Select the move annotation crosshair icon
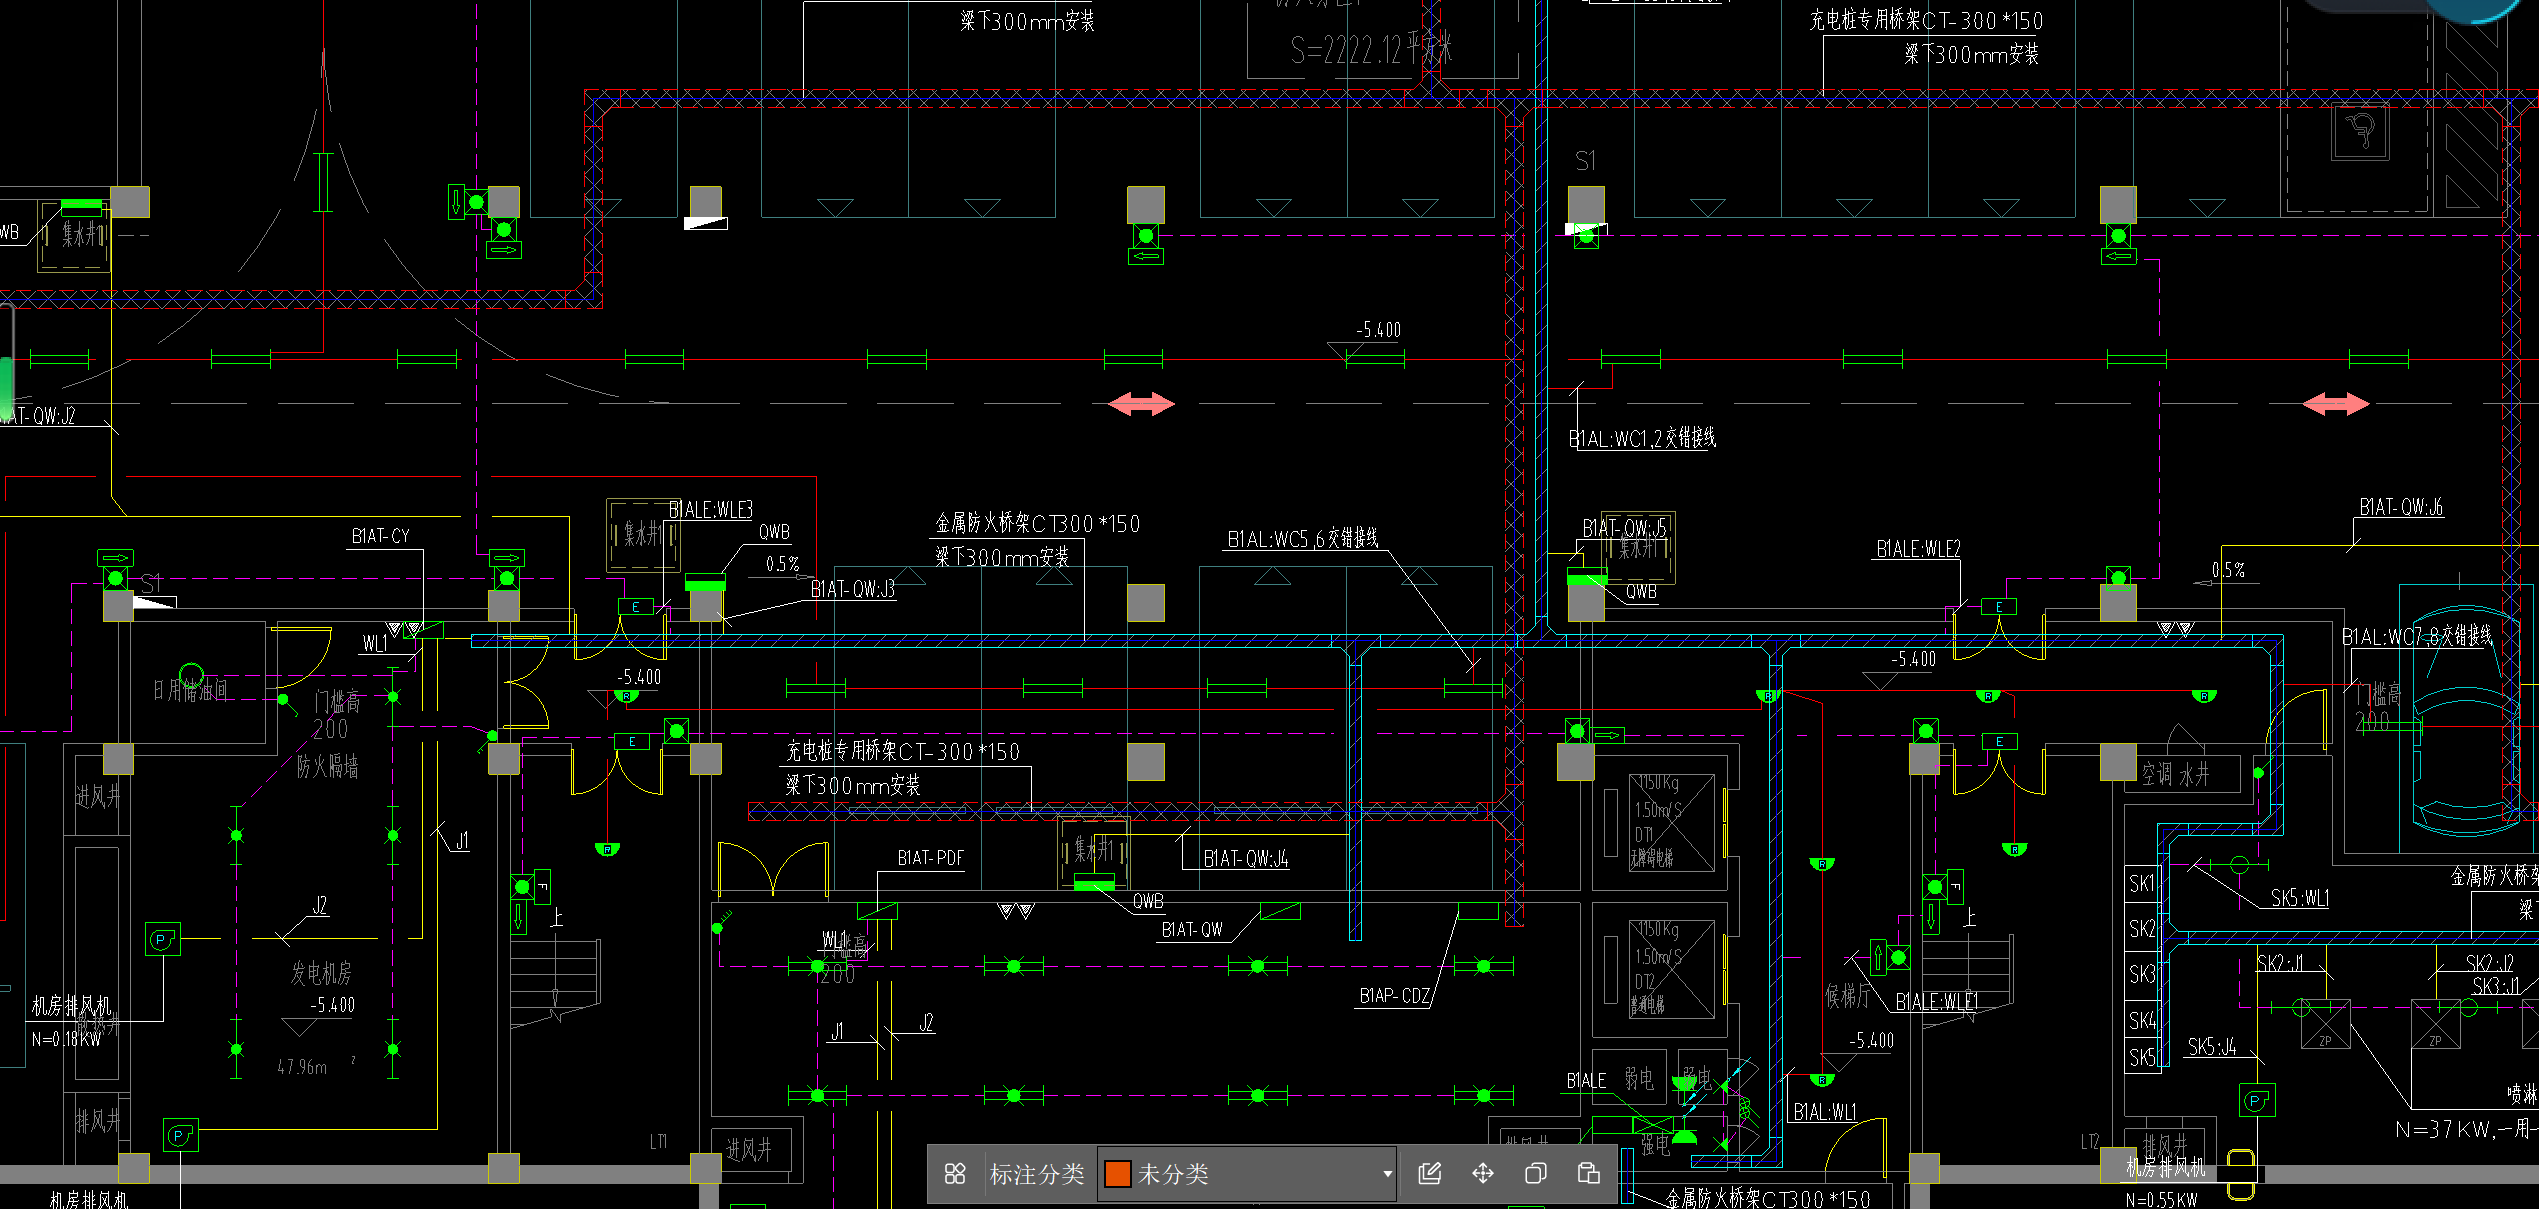2539x1209 pixels. click(x=1483, y=1173)
